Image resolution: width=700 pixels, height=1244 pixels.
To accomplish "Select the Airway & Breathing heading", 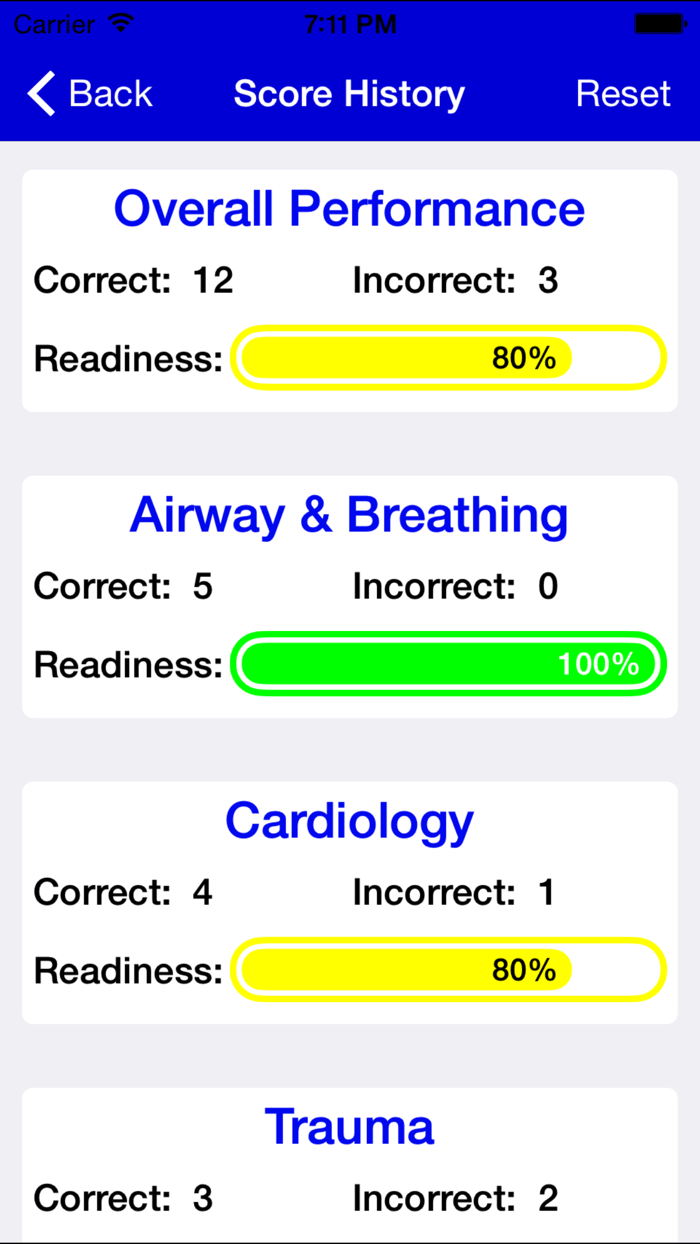I will tap(349, 515).
